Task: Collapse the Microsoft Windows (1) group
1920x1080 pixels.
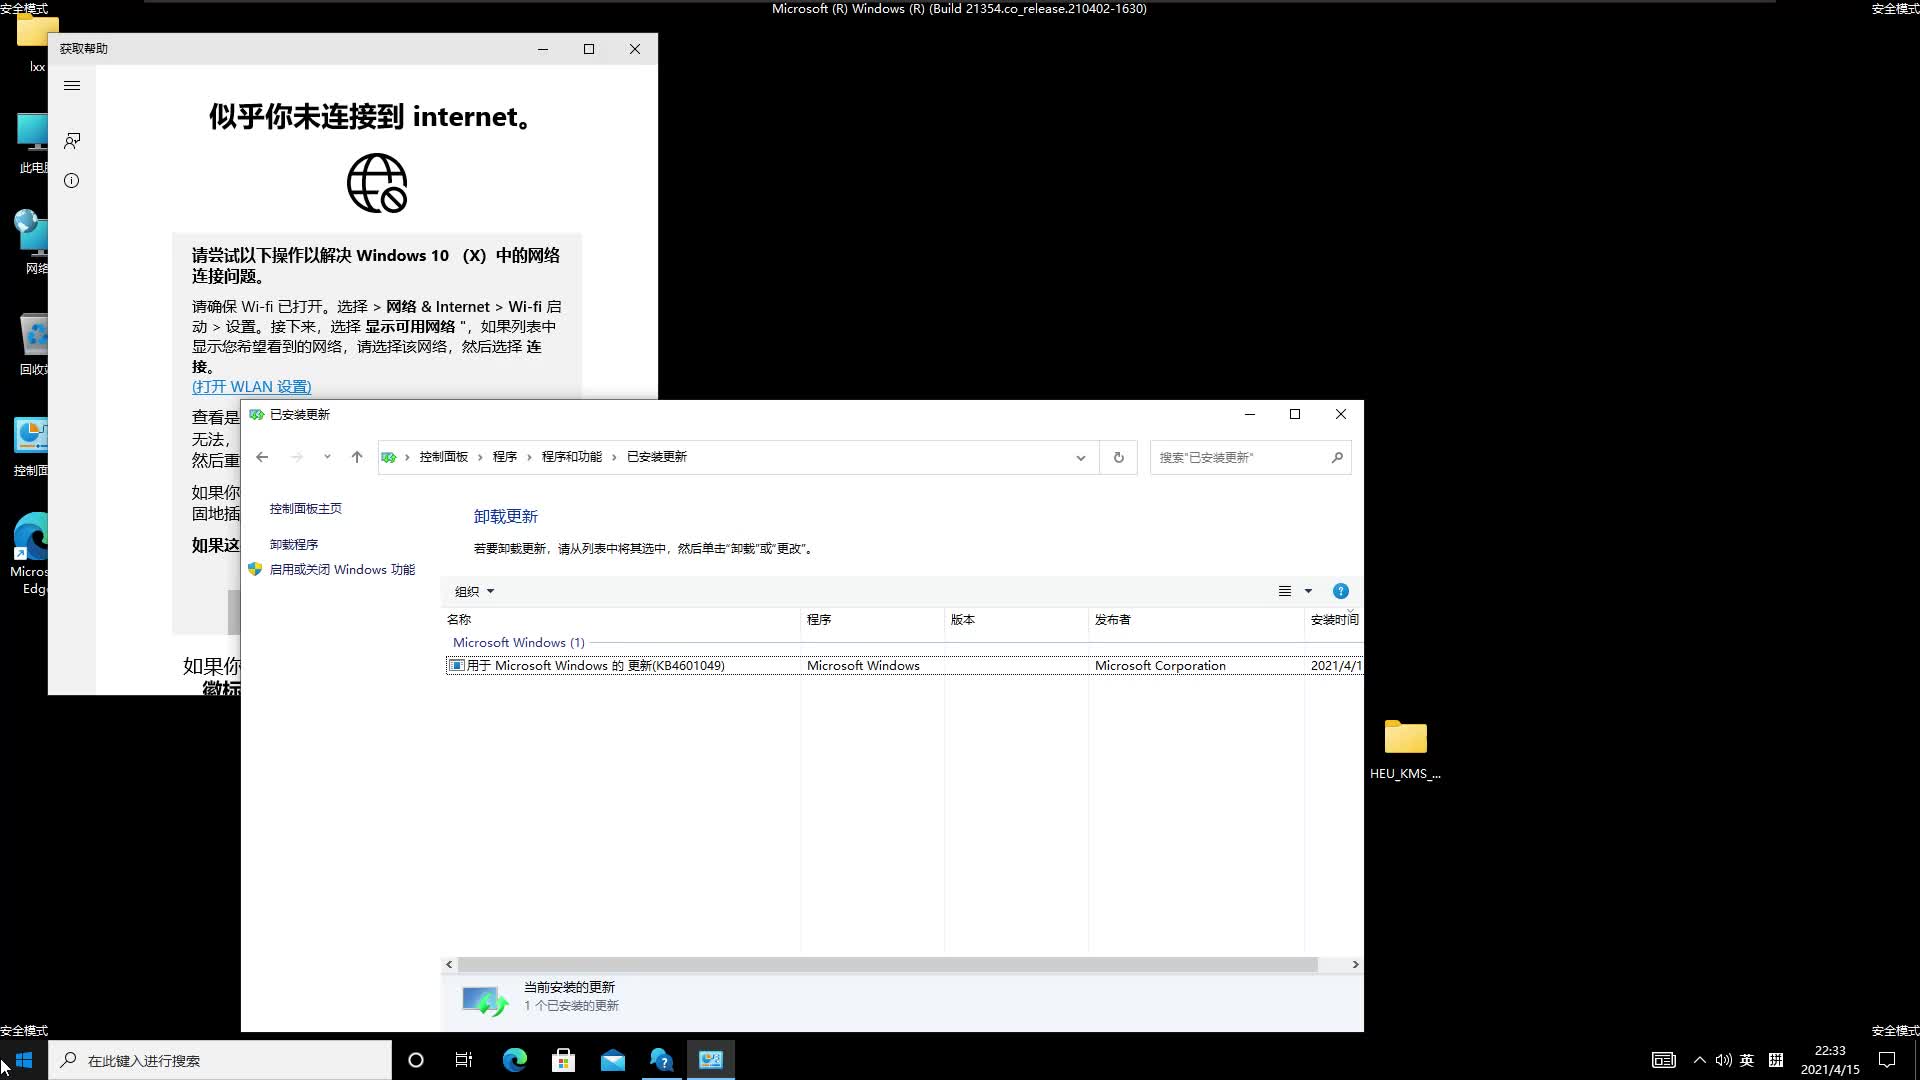Action: [x=518, y=643]
